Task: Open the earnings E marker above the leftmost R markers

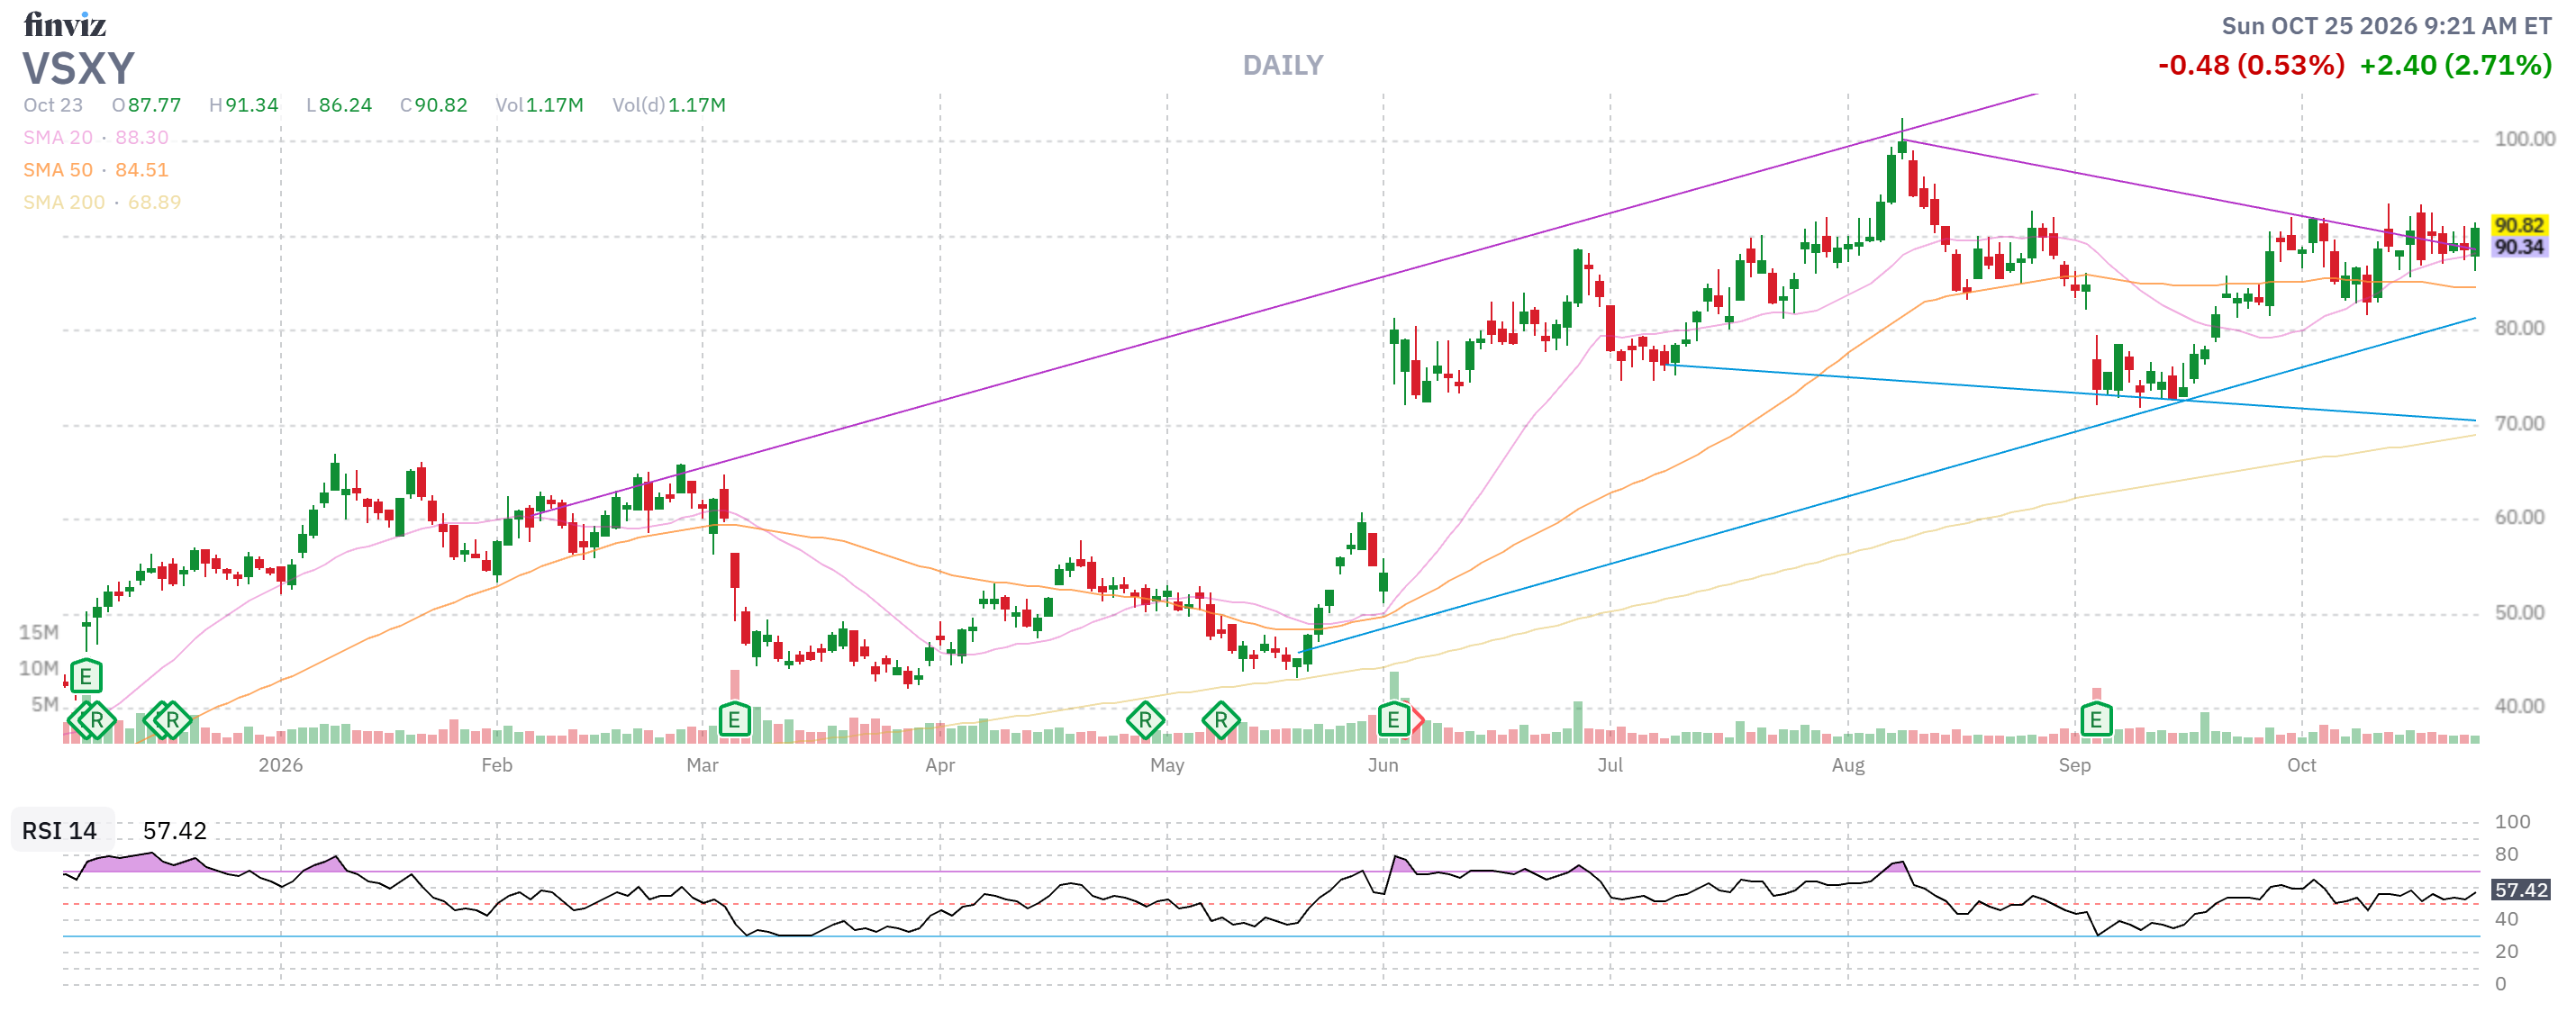Action: coord(86,676)
